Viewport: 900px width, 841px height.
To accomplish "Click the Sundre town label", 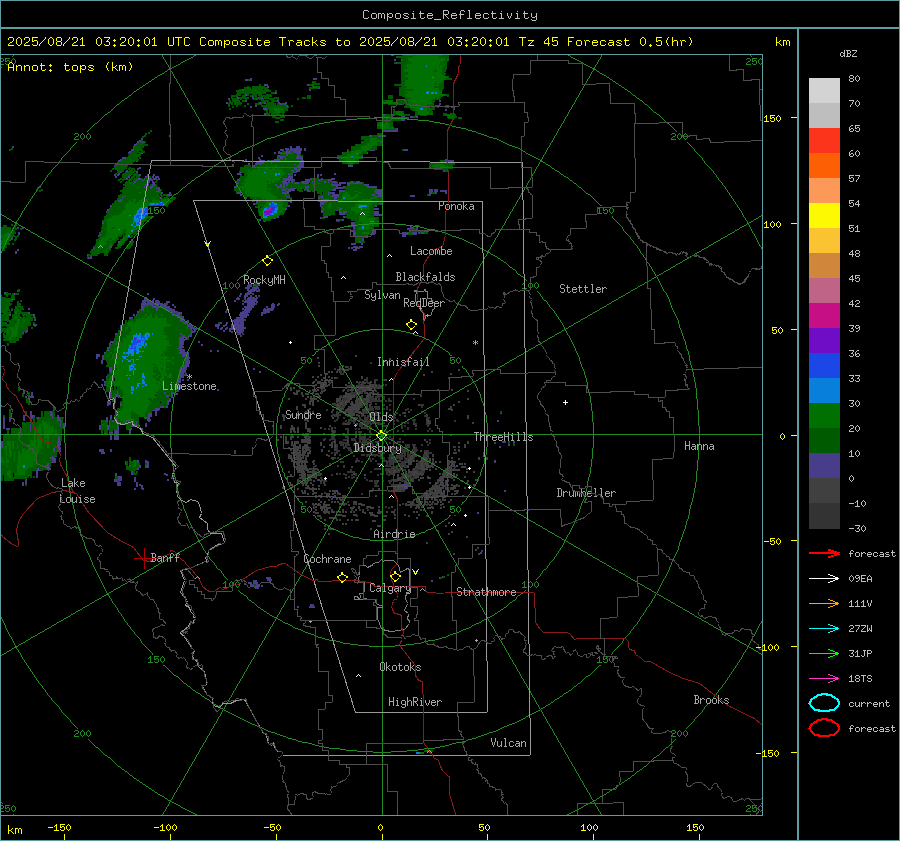I will click(303, 414).
